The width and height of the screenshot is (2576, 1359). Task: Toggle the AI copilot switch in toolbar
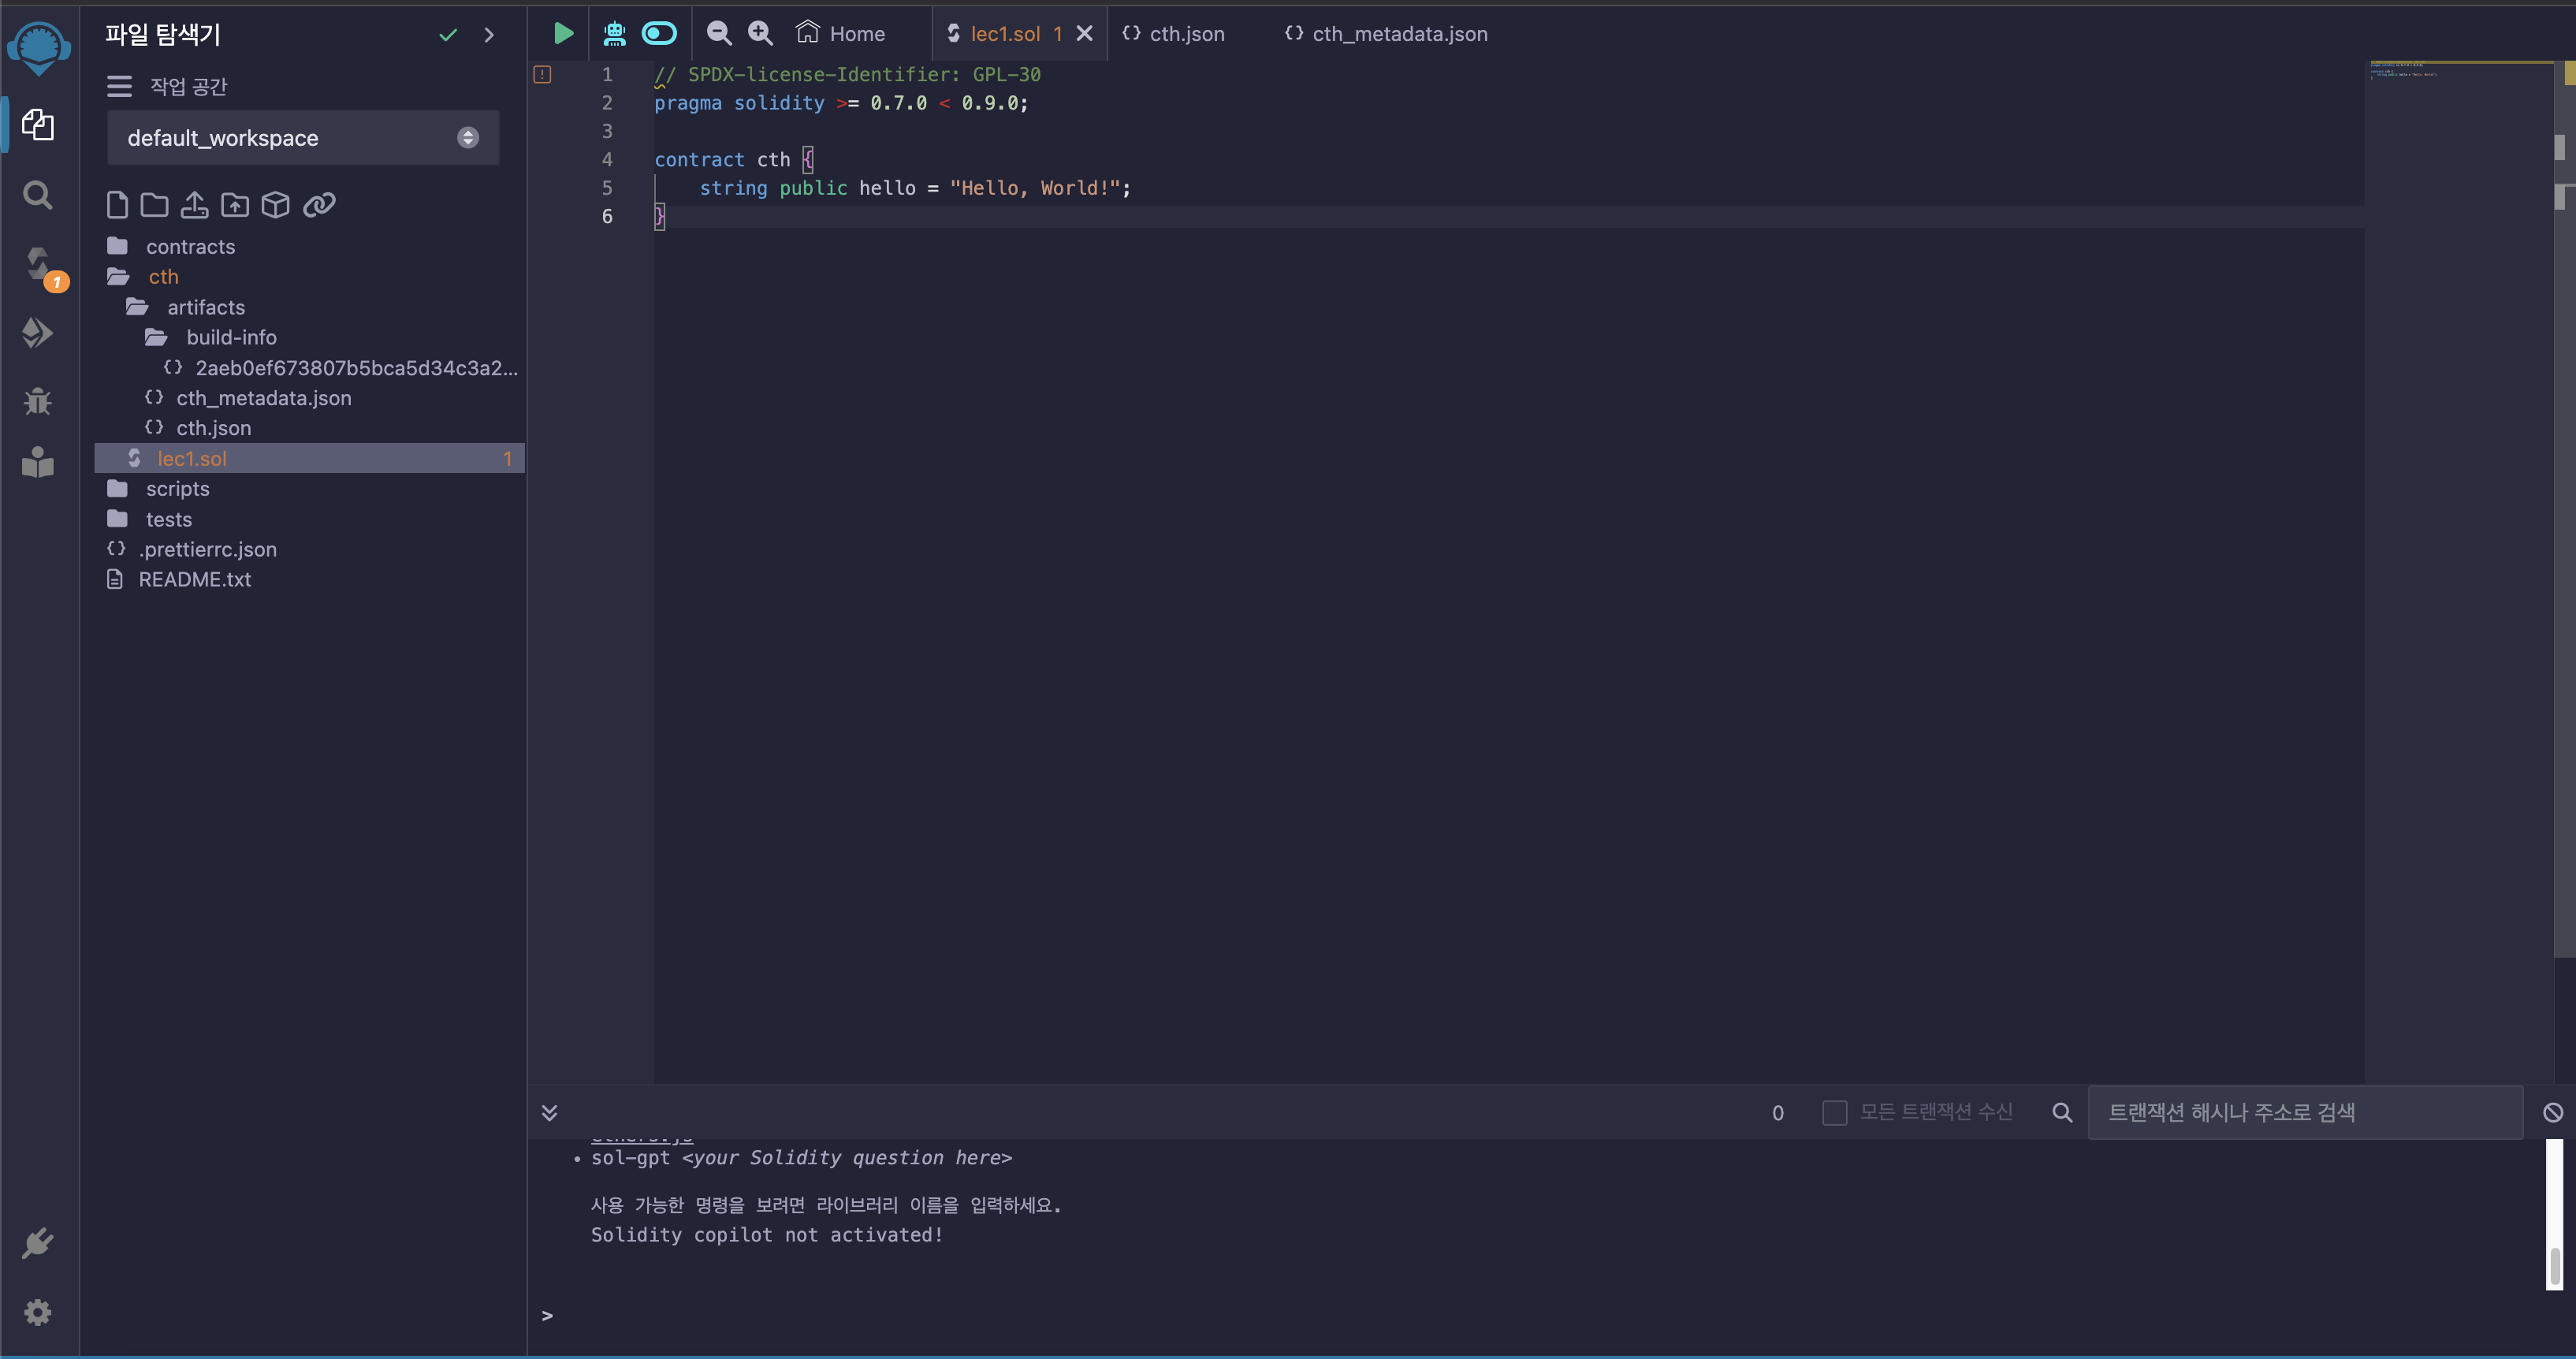(659, 34)
